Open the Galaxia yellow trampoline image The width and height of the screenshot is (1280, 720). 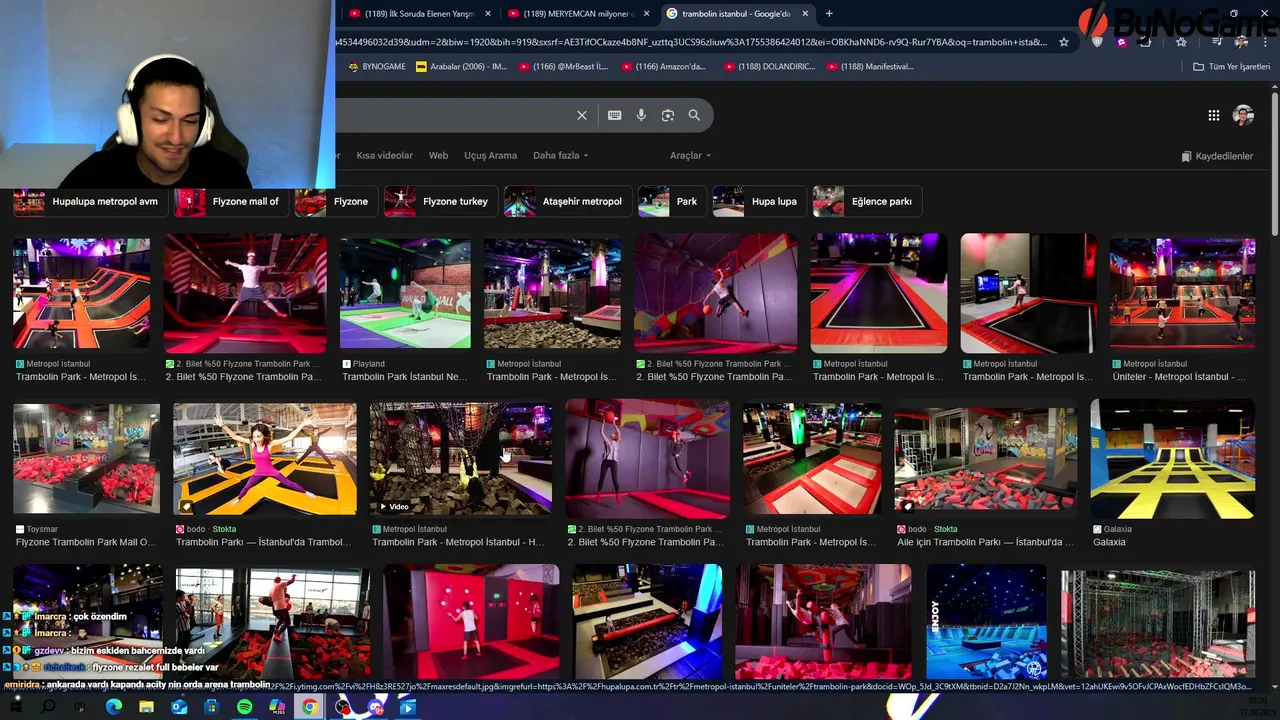tap(1172, 459)
